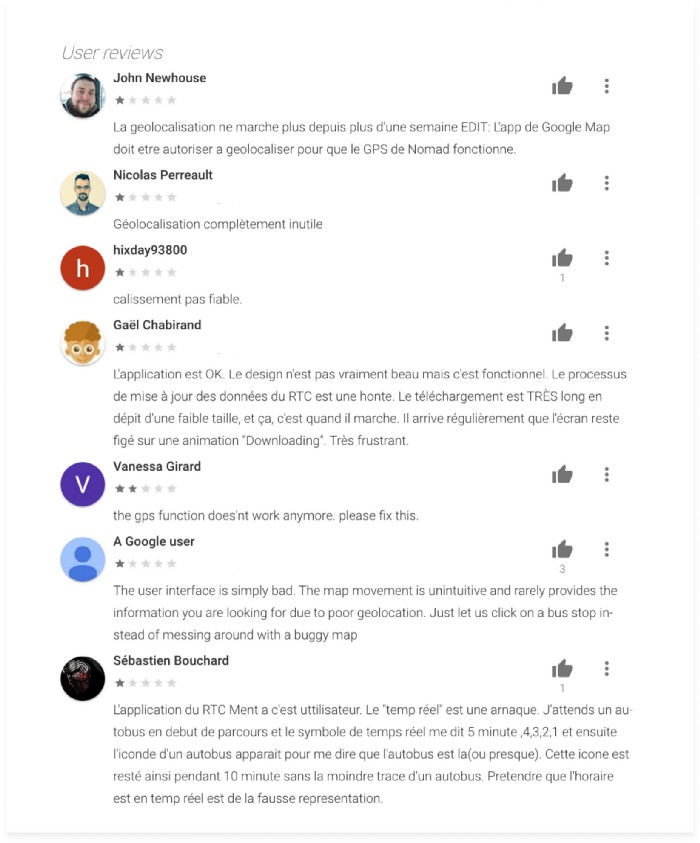The width and height of the screenshot is (700, 843).
Task: Click the purple 'V' avatar of Vanessa Girard
Action: coord(82,484)
